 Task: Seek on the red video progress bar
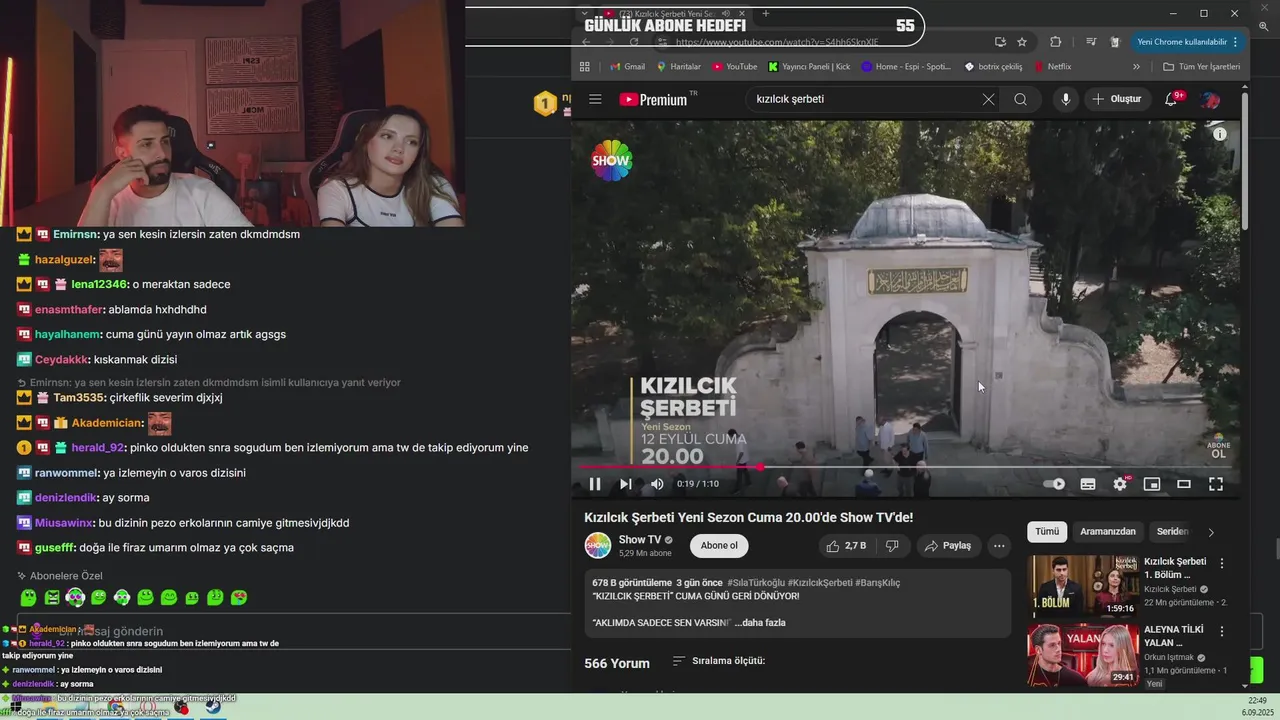(x=906, y=467)
